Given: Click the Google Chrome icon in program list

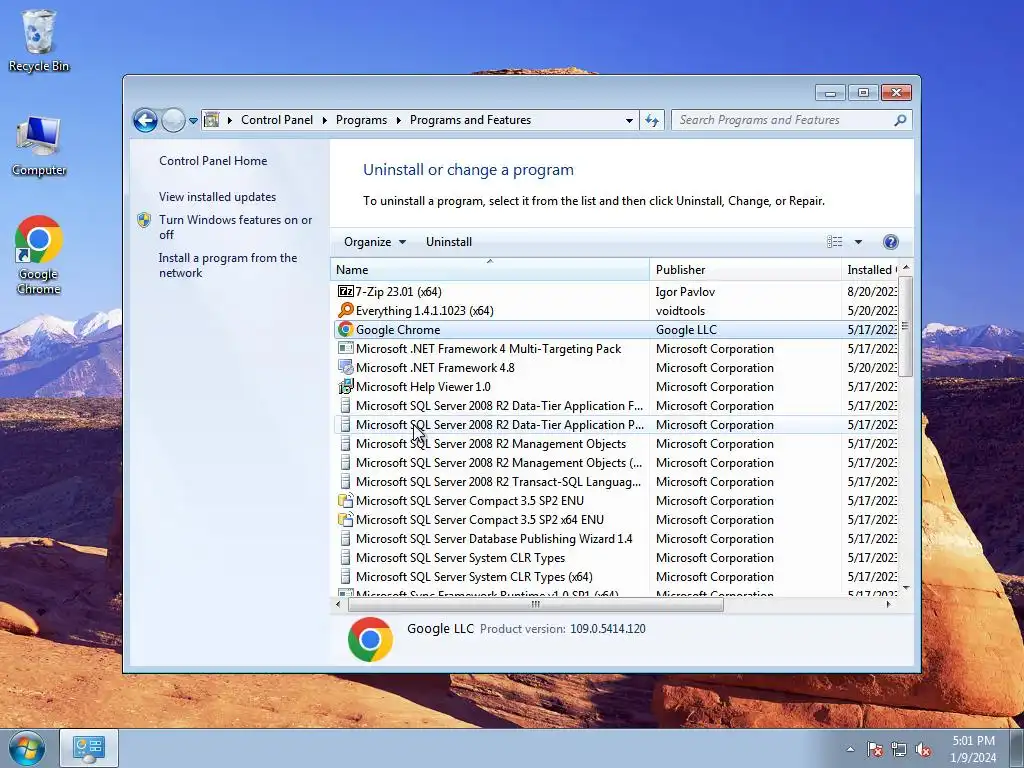Looking at the screenshot, I should point(345,330).
